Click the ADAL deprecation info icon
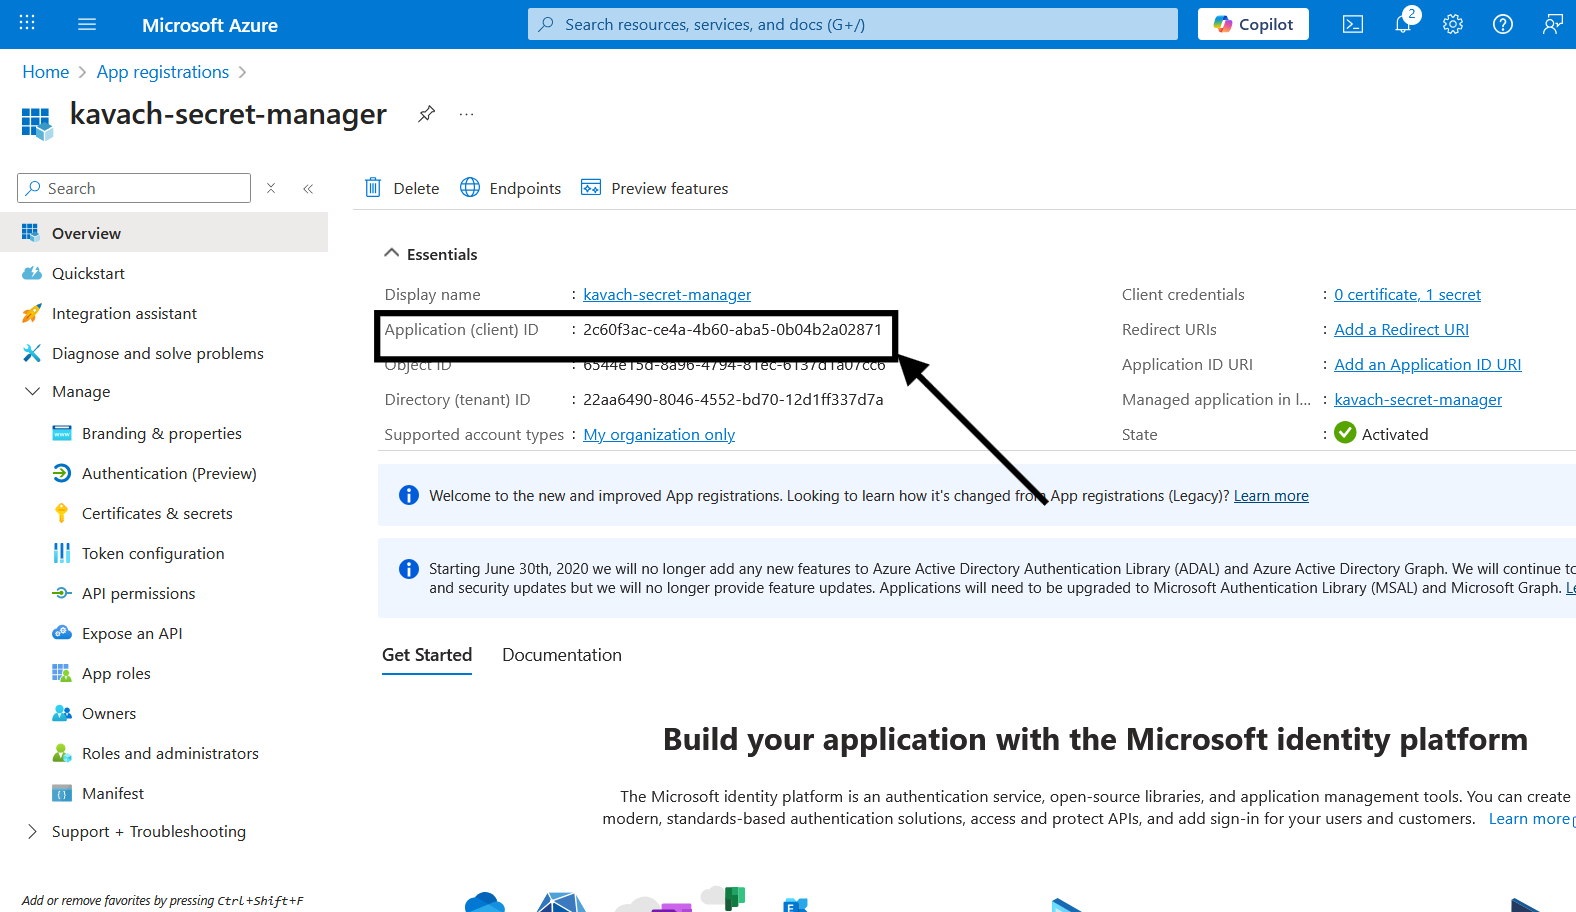Image resolution: width=1576 pixels, height=912 pixels. (x=409, y=569)
